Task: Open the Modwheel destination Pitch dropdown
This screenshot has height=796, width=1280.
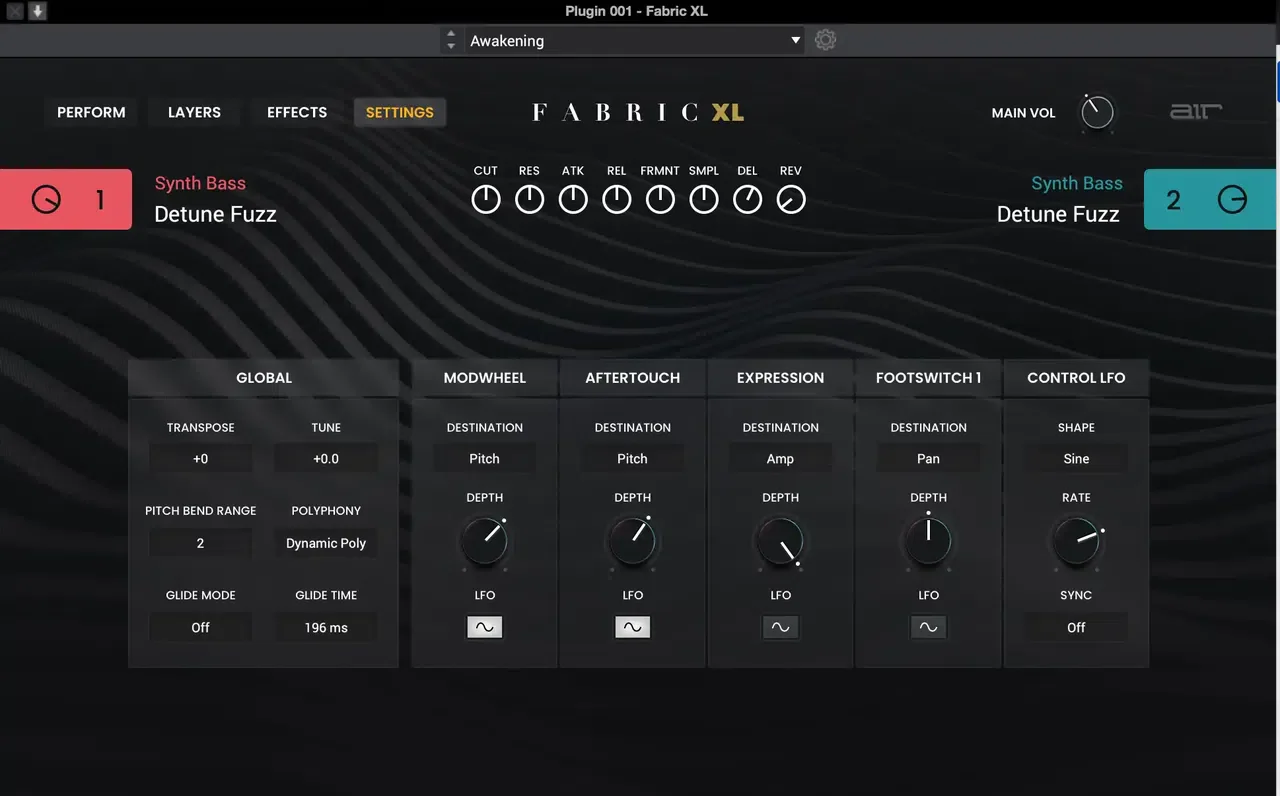Action: 485,459
